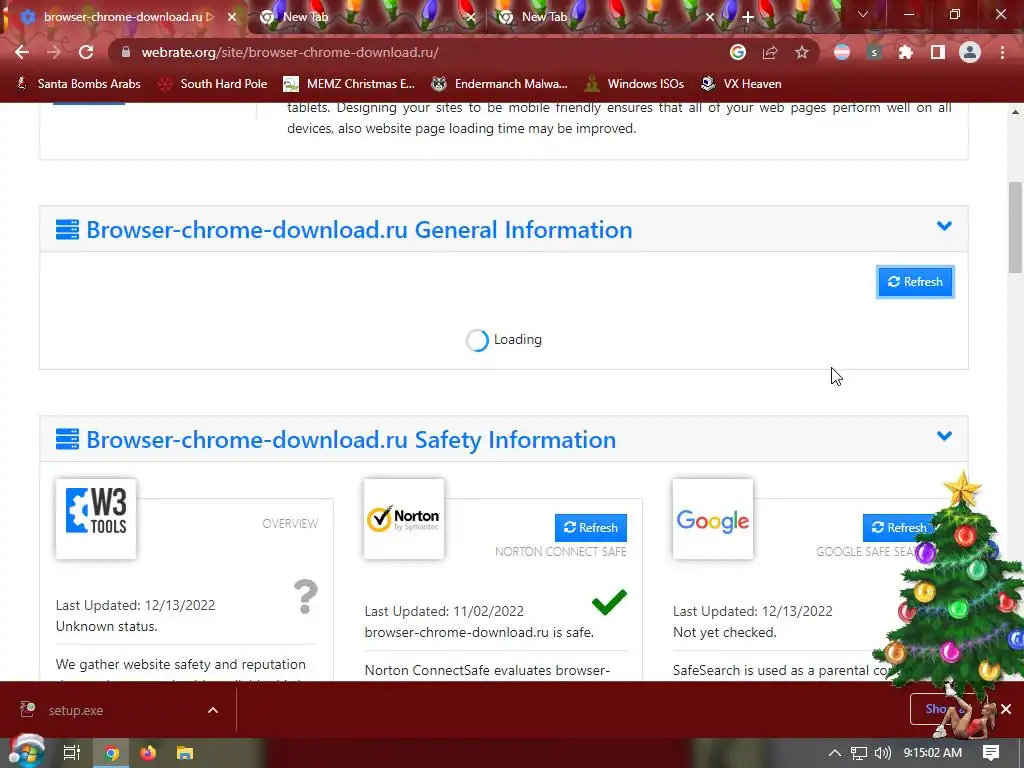The image size is (1024, 768).
Task: Open the Windows ISOs bookmark
Action: (635, 84)
